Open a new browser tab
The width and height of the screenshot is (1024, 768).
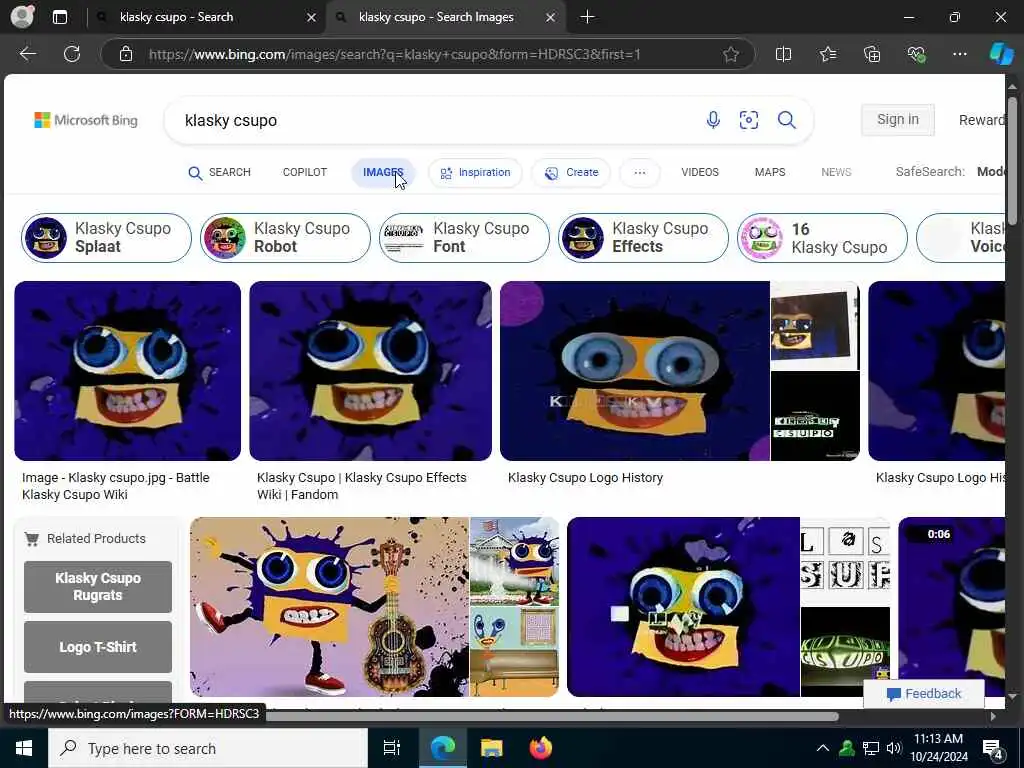587,17
